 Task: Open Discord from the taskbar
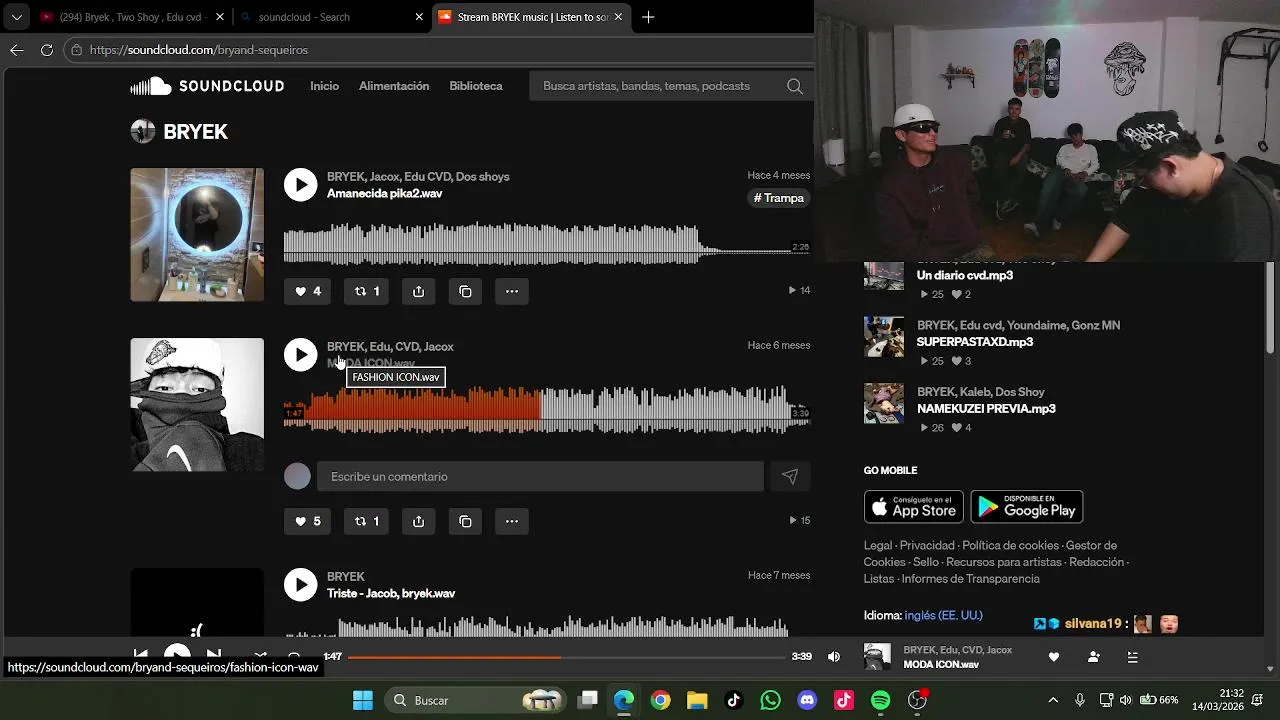[x=807, y=700]
